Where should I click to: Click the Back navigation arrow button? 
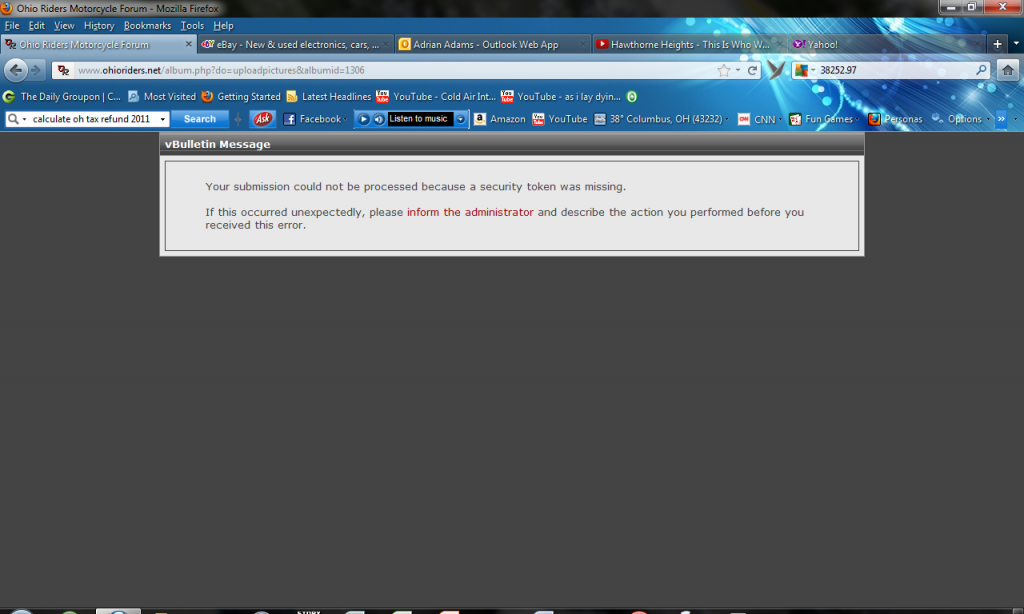point(15,70)
